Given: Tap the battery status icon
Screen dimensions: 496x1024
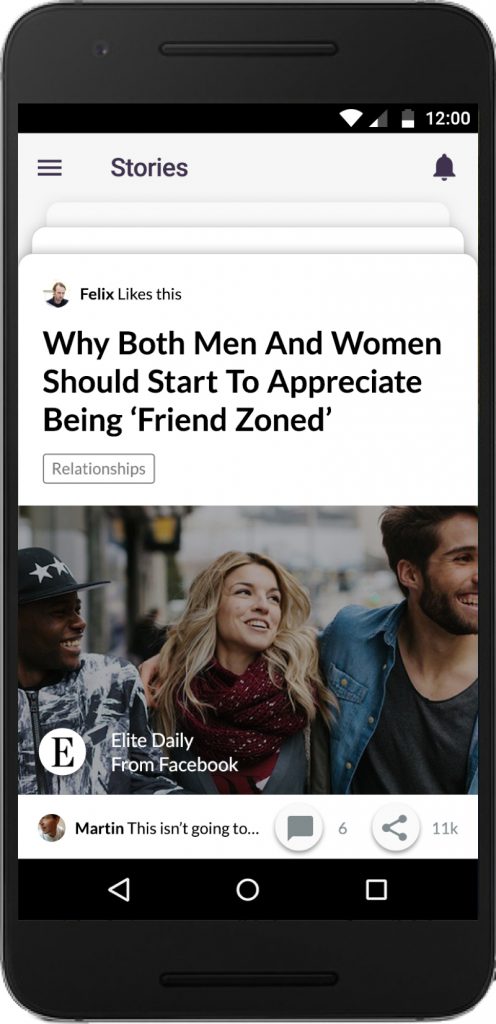Looking at the screenshot, I should pos(408,118).
